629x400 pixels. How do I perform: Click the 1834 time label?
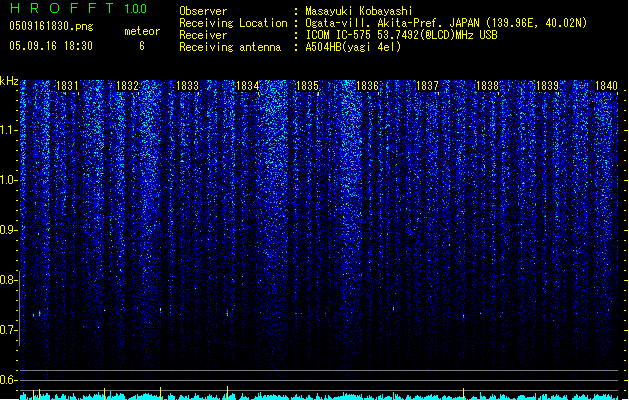tap(248, 86)
